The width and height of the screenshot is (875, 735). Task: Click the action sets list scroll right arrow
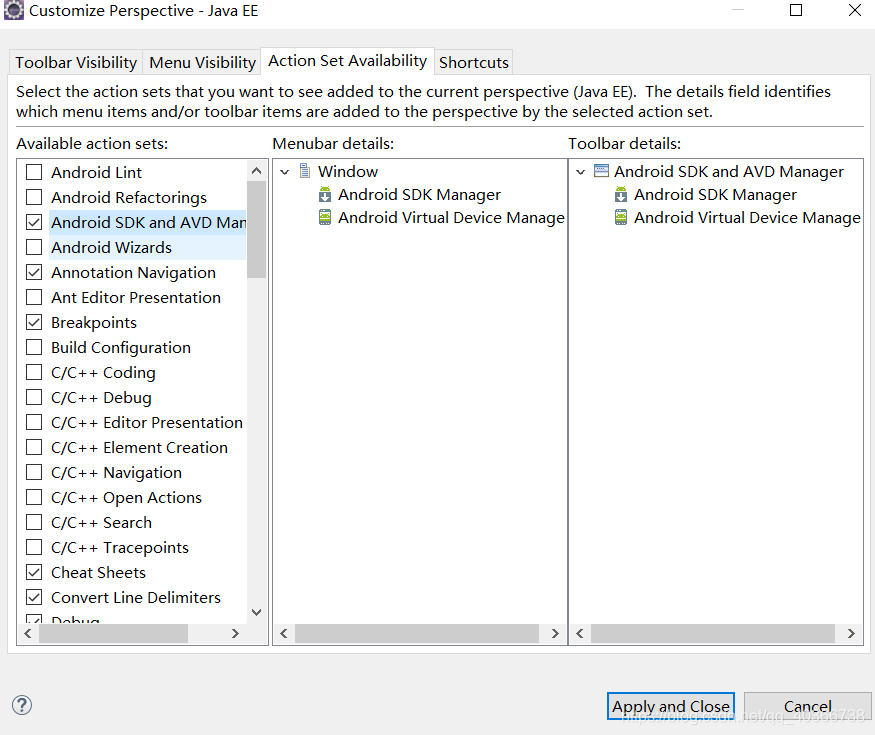235,633
